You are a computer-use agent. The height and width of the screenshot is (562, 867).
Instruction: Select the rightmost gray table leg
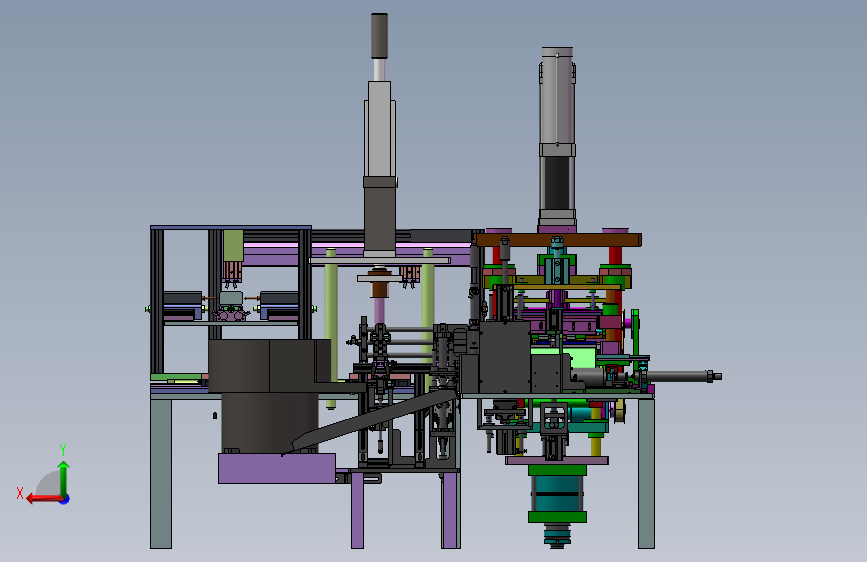click(x=646, y=473)
